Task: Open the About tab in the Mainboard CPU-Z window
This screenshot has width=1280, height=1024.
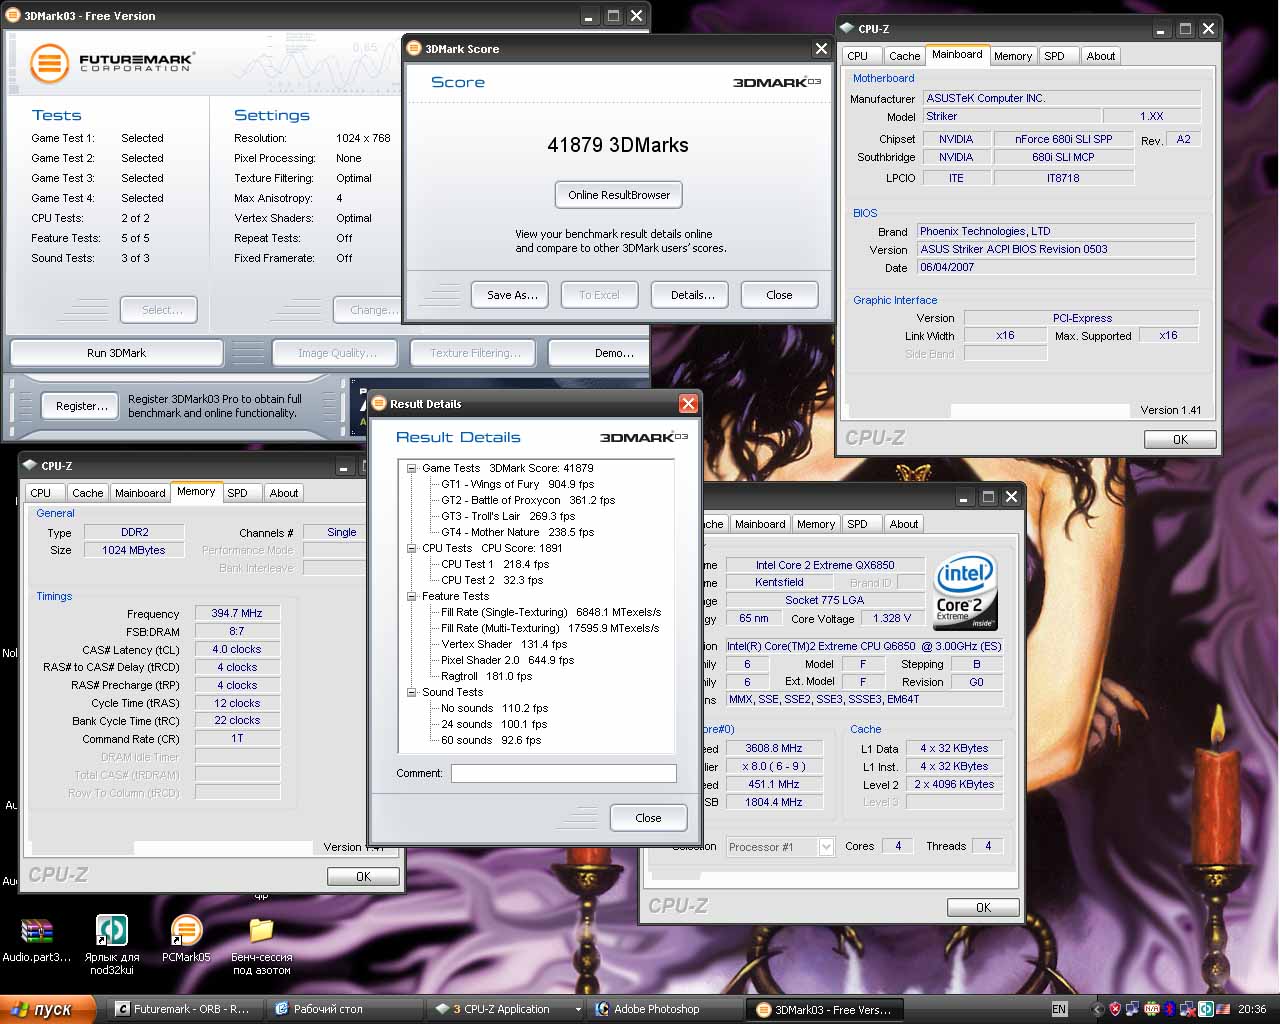Action: pos(1101,56)
